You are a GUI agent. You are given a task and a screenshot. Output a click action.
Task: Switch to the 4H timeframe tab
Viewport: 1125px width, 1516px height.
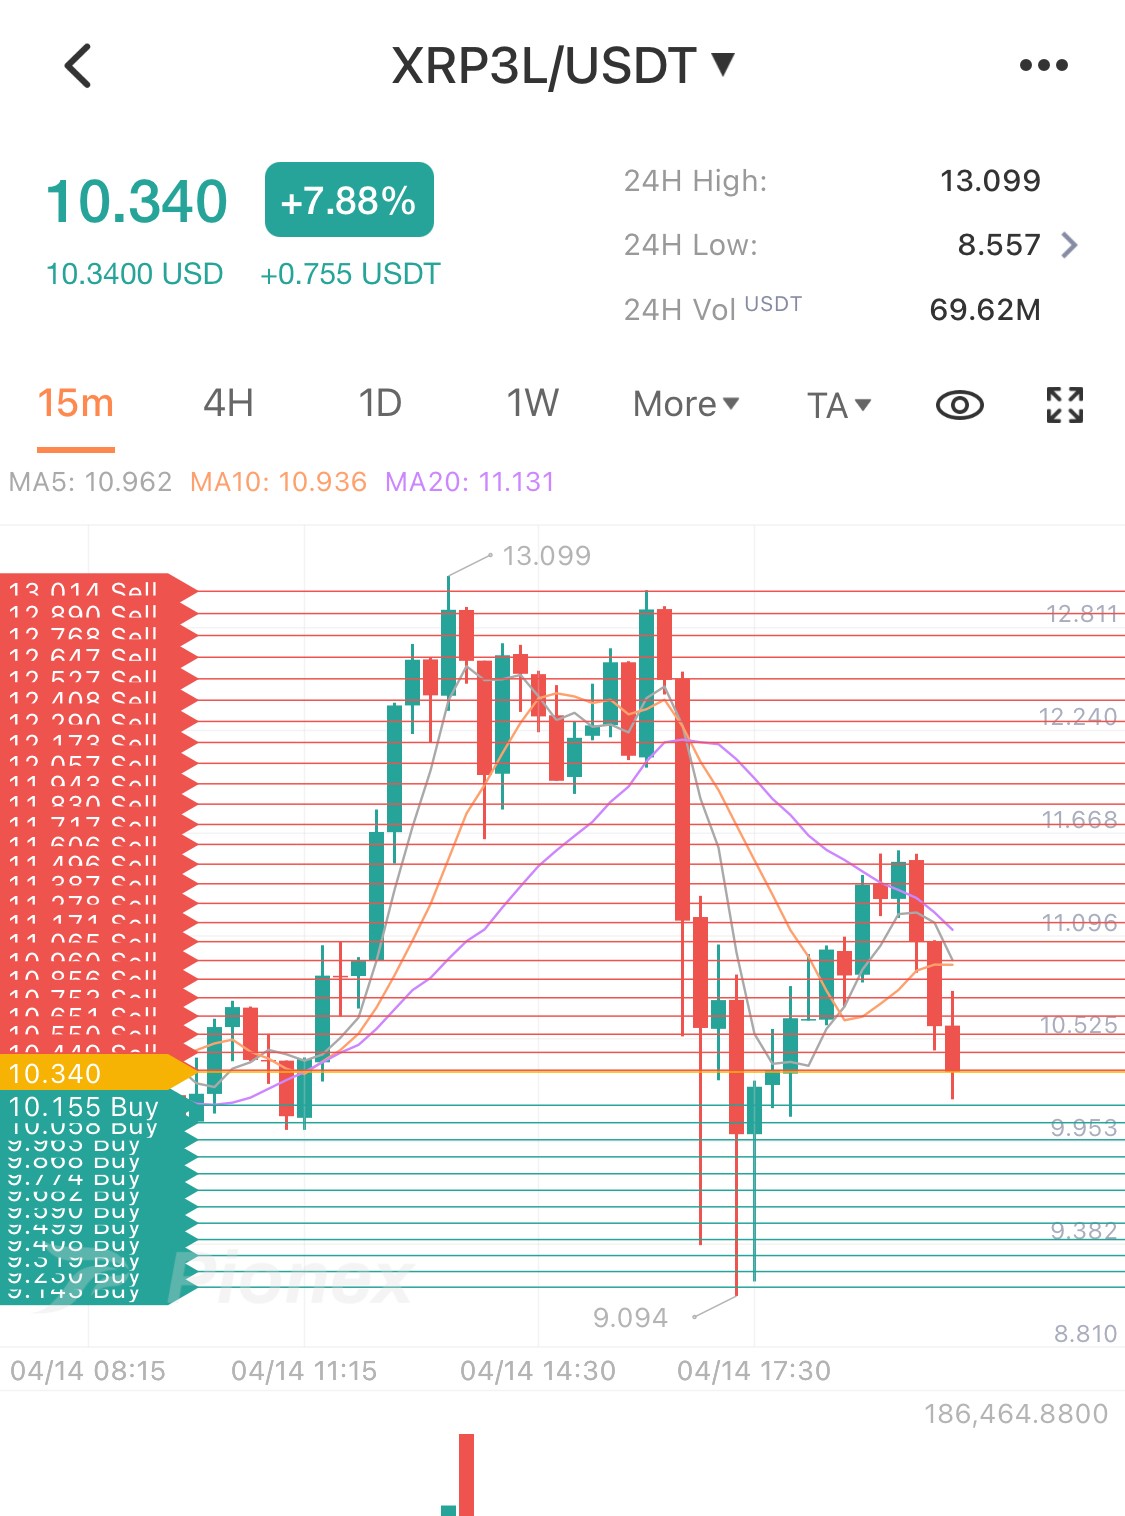pyautogui.click(x=228, y=404)
